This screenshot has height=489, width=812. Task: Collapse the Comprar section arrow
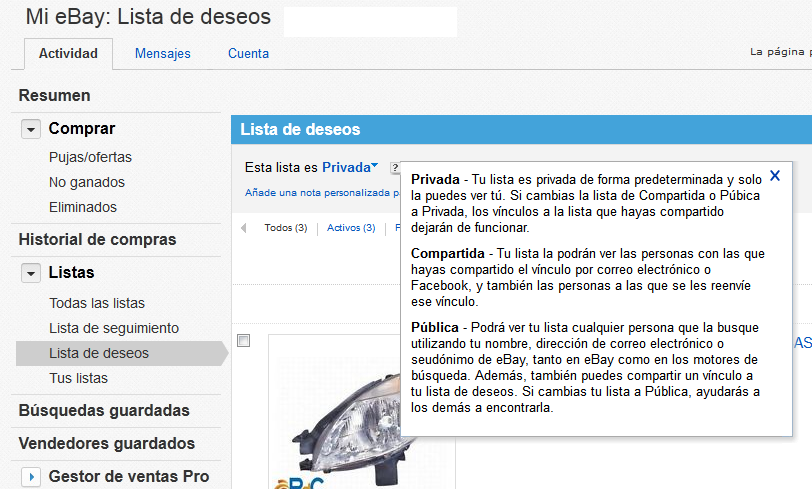pyautogui.click(x=31, y=129)
